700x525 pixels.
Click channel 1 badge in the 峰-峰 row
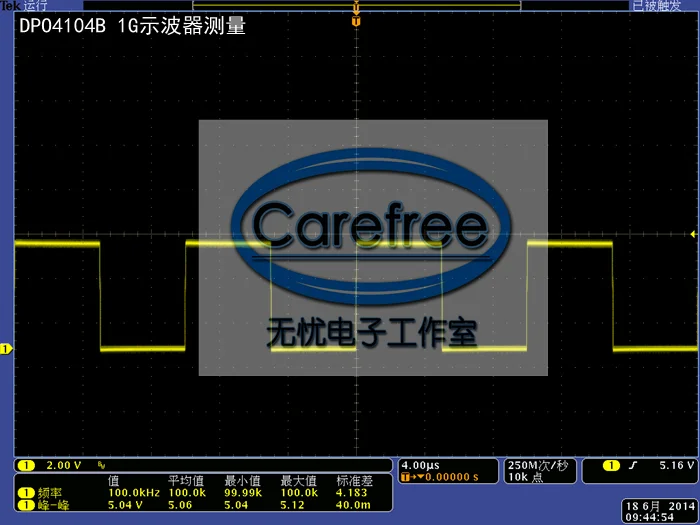click(26, 505)
